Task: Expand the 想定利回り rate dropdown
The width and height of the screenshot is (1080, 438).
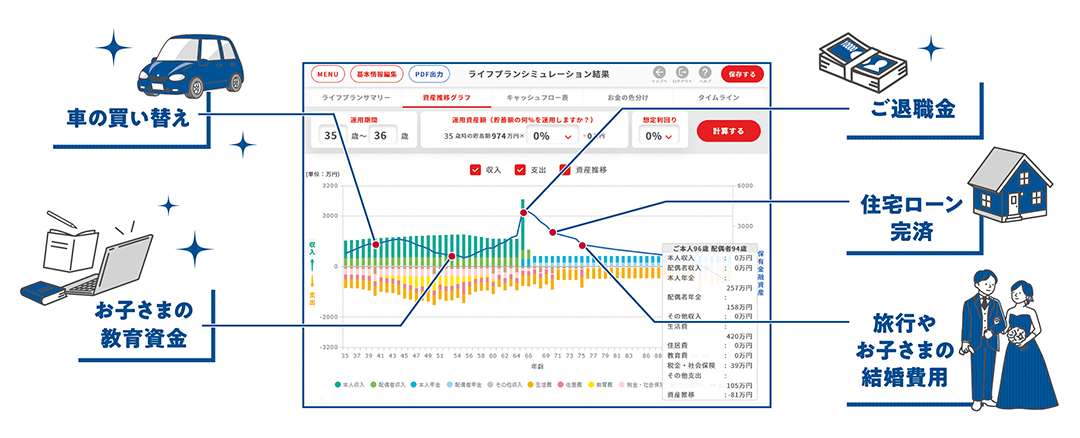Action: coord(658,136)
